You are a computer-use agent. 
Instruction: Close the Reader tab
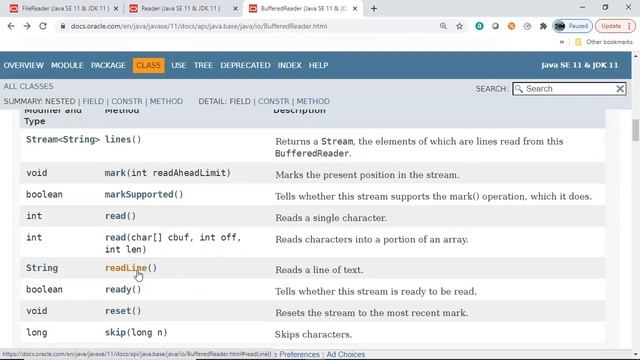click(x=235, y=9)
